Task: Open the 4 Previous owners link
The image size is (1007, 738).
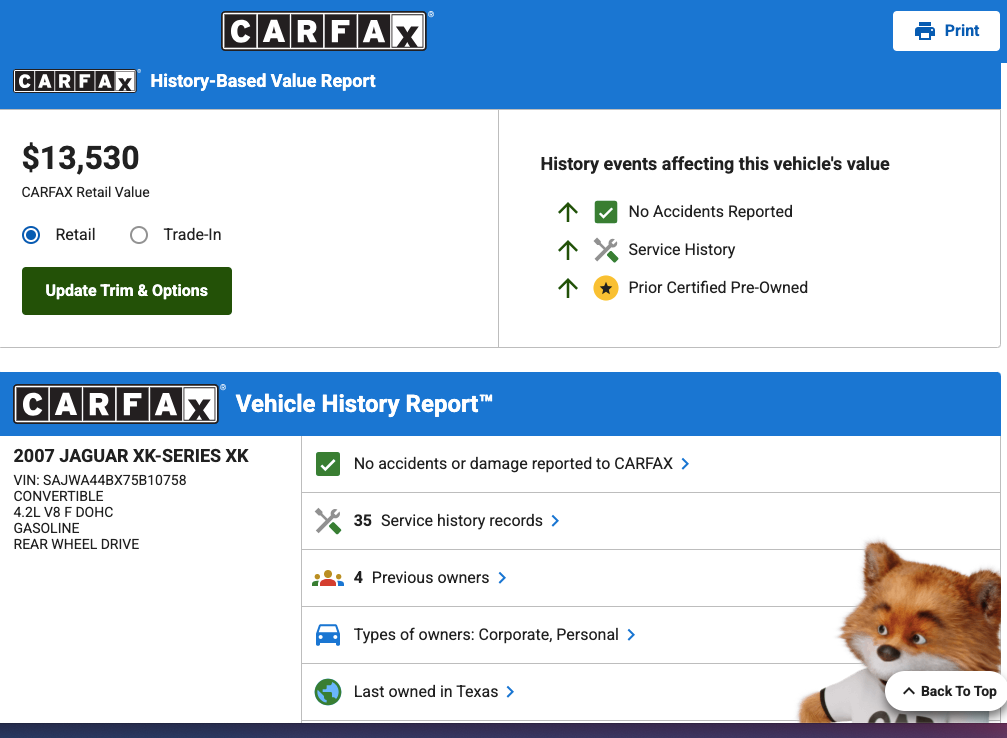Action: pyautogui.click(x=430, y=578)
